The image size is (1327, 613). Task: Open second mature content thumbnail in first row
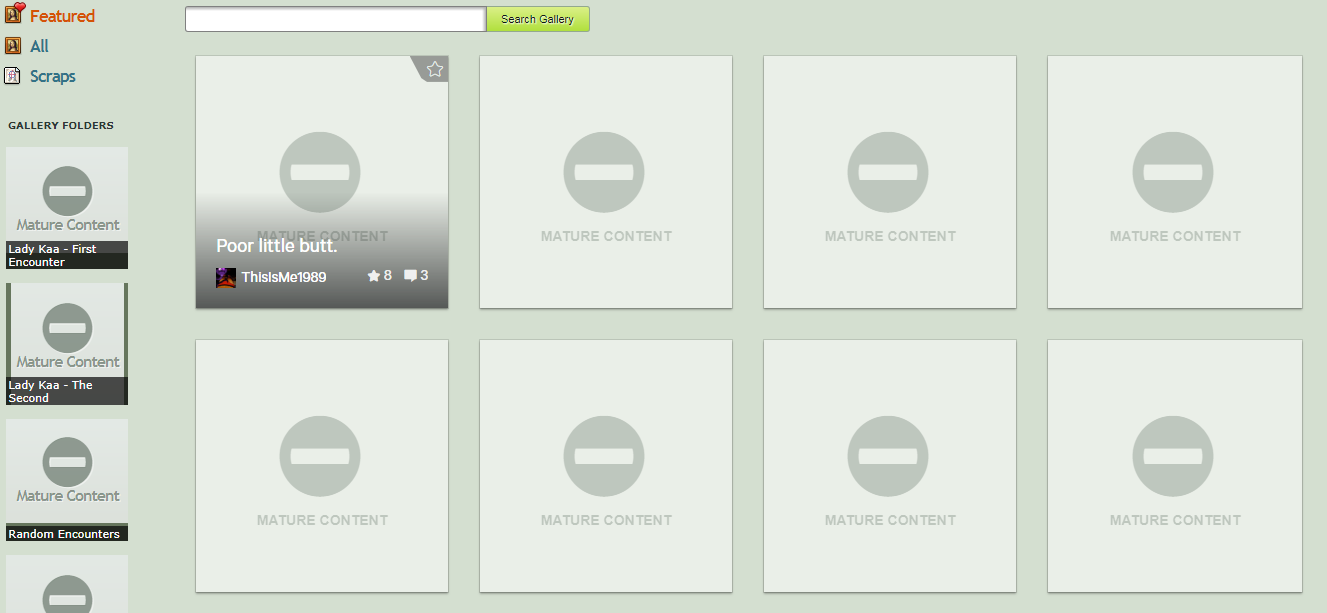point(606,182)
